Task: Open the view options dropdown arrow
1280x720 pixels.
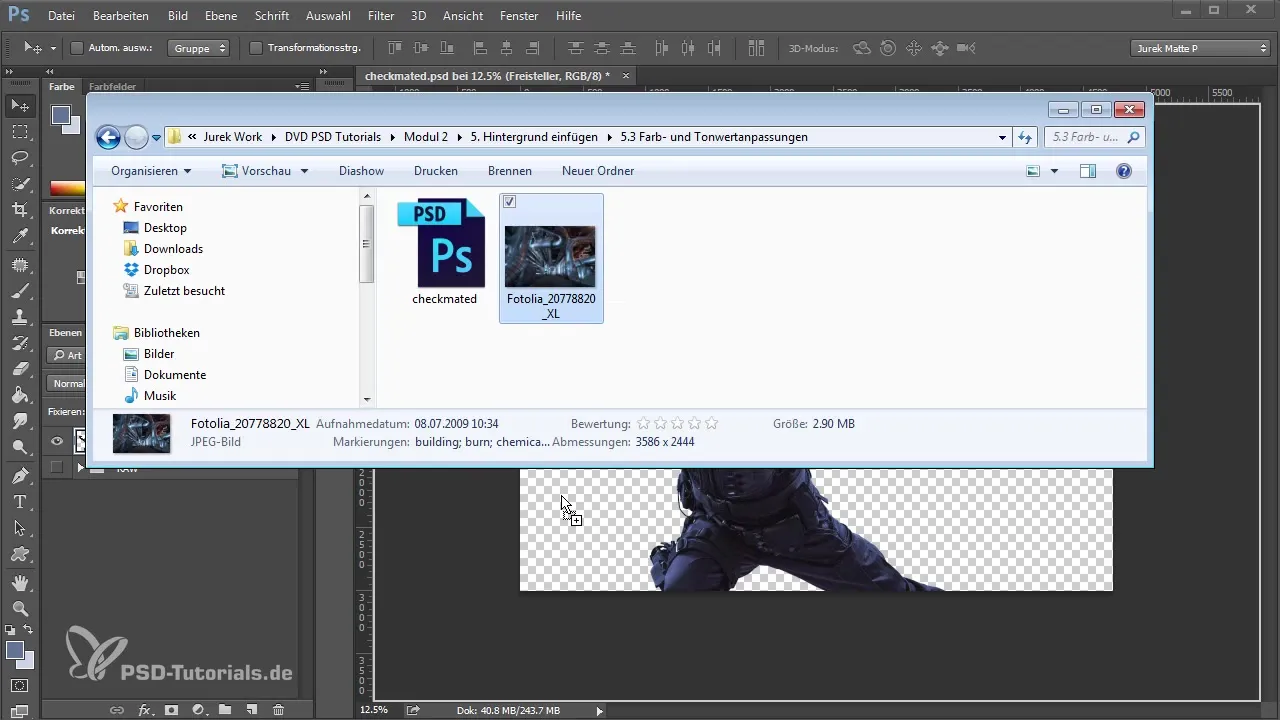Action: [x=1054, y=171]
